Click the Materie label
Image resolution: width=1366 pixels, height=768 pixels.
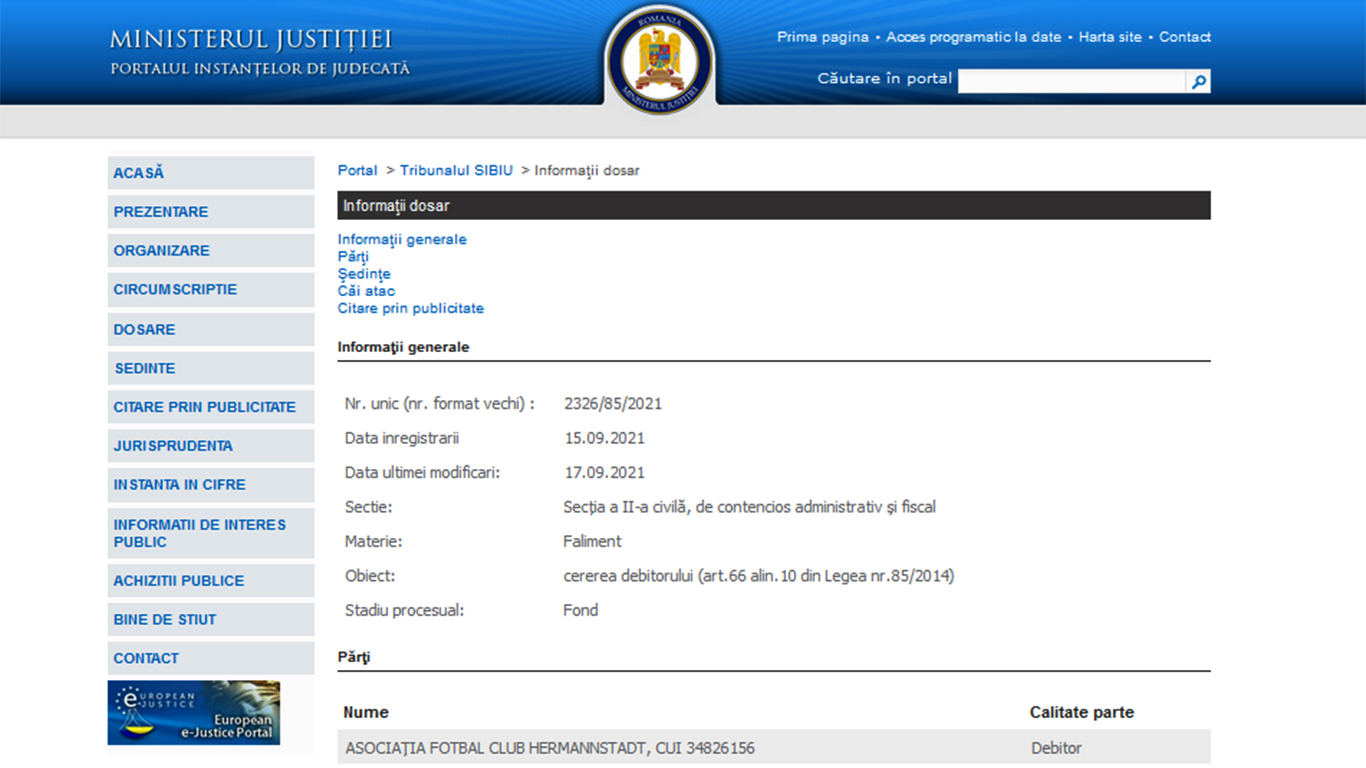pos(374,541)
